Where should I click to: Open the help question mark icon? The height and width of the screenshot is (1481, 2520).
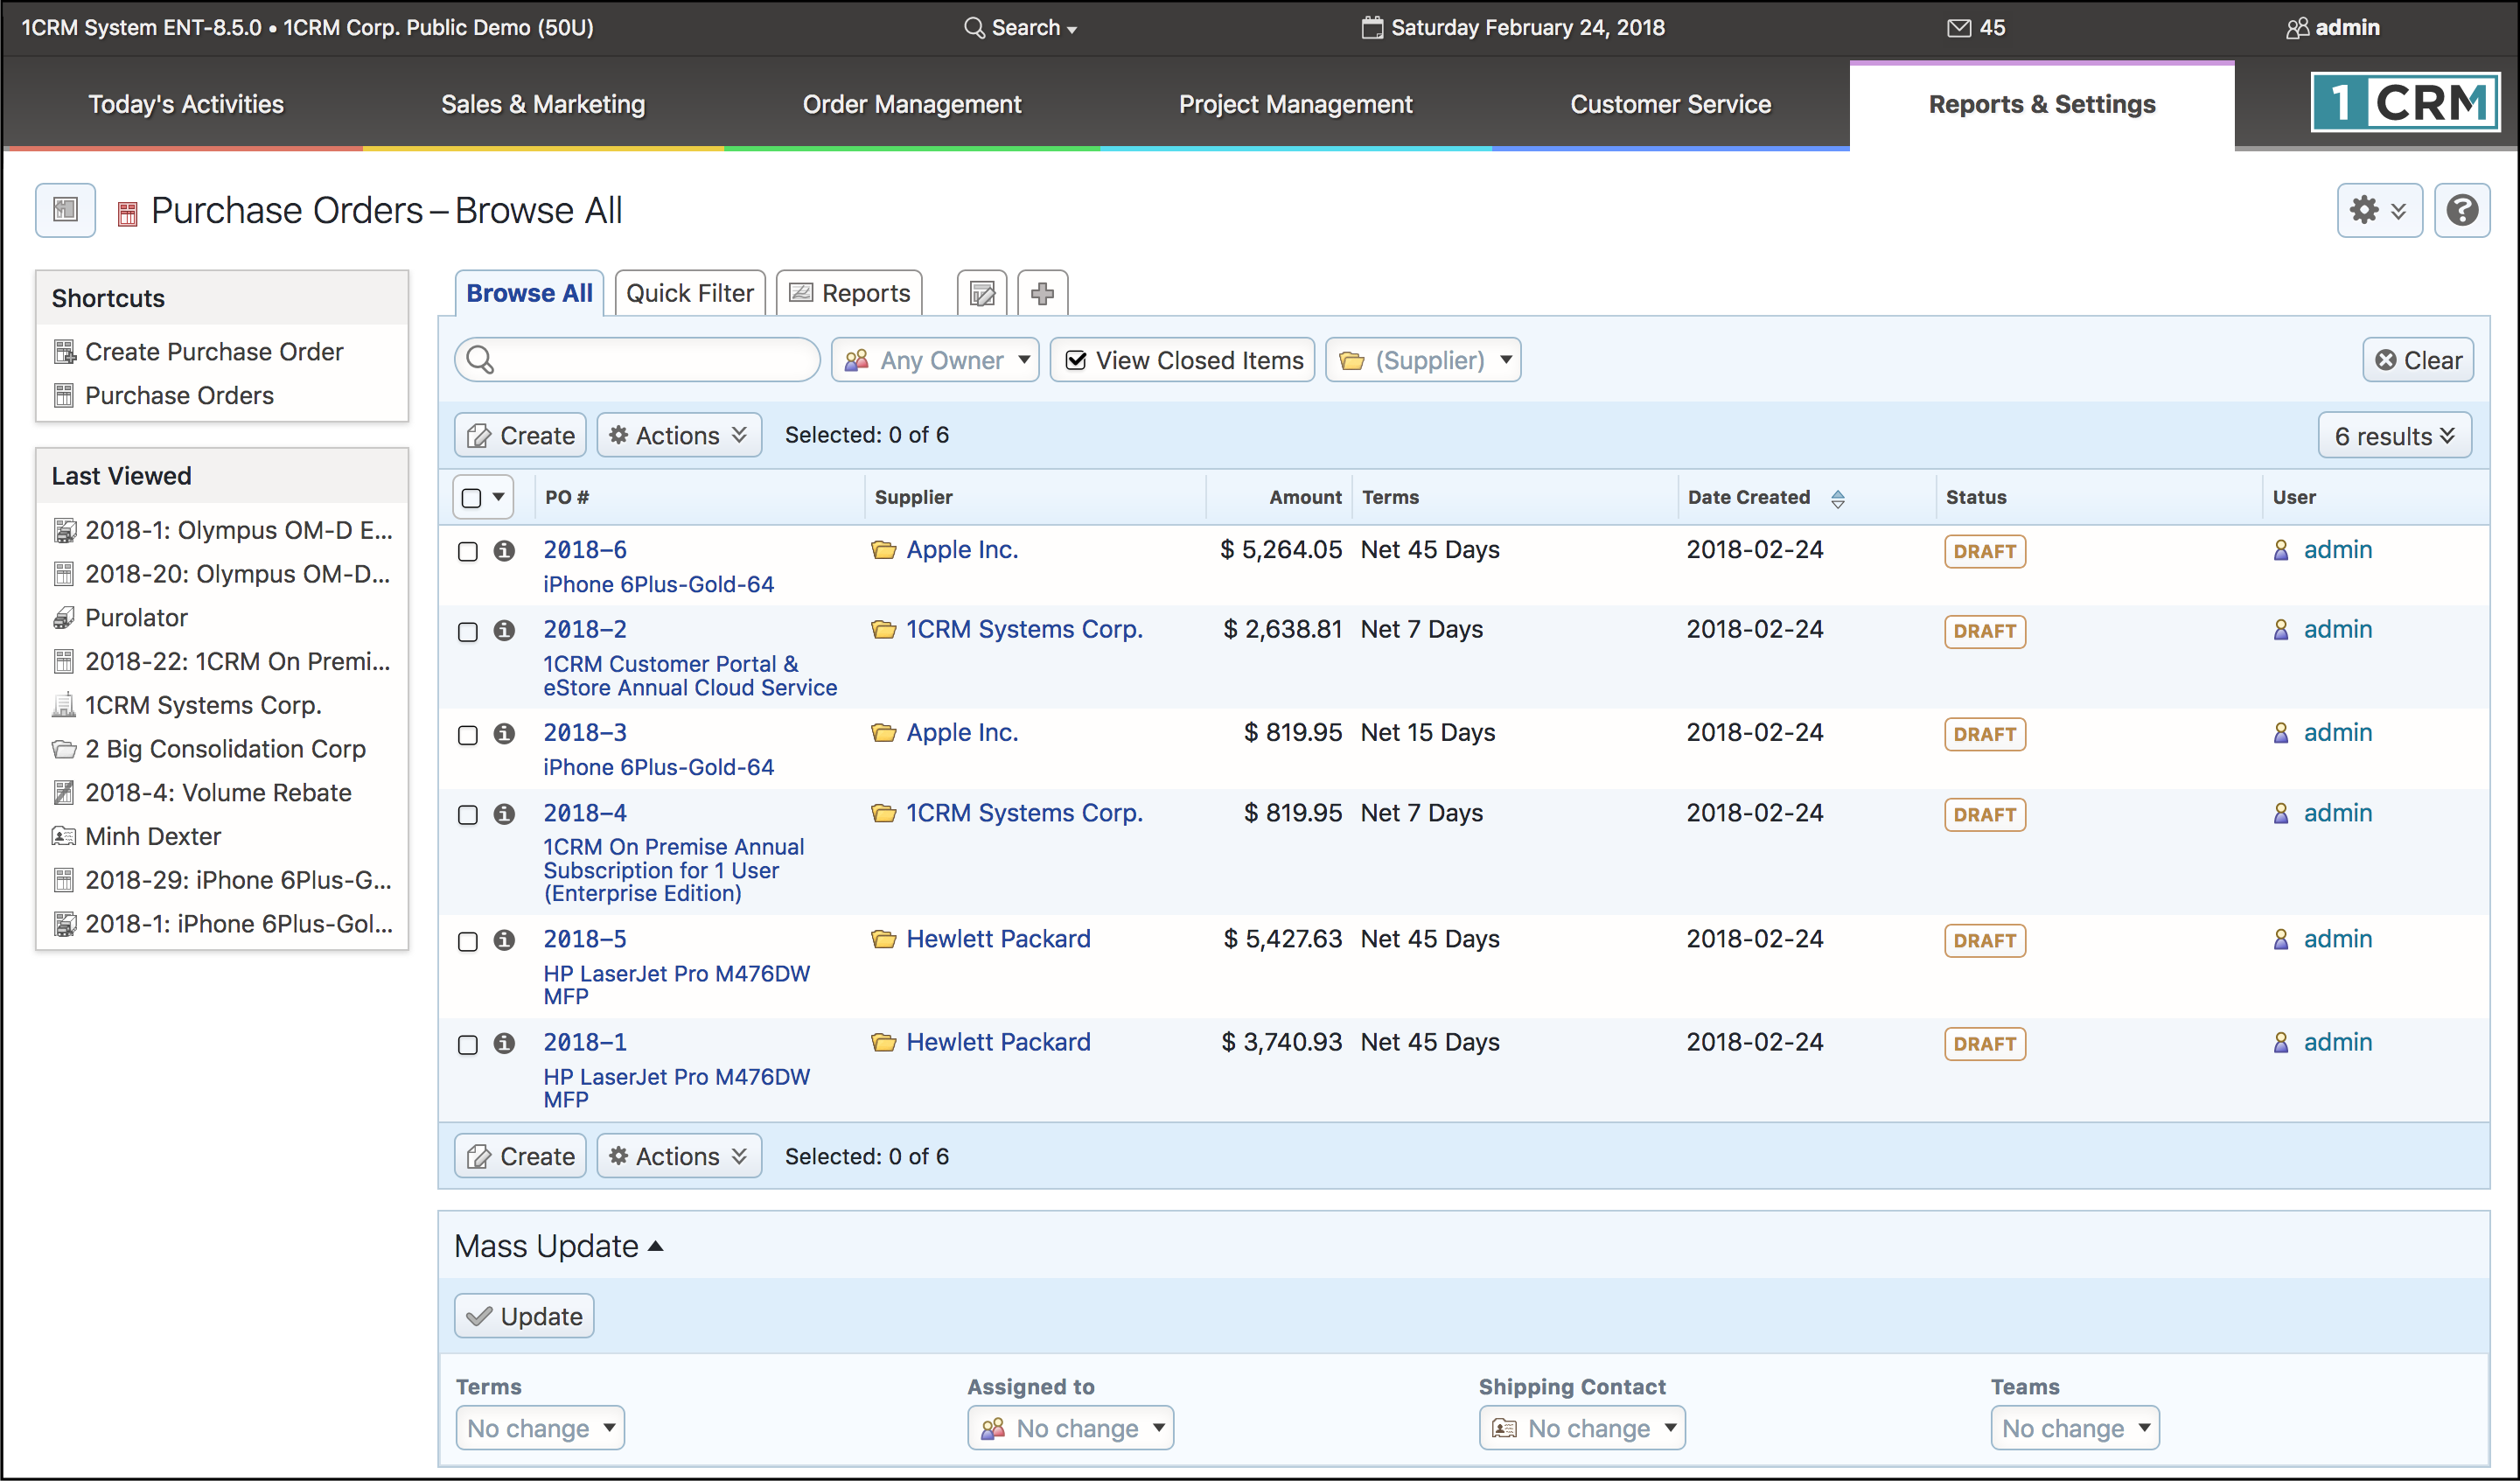(2461, 210)
